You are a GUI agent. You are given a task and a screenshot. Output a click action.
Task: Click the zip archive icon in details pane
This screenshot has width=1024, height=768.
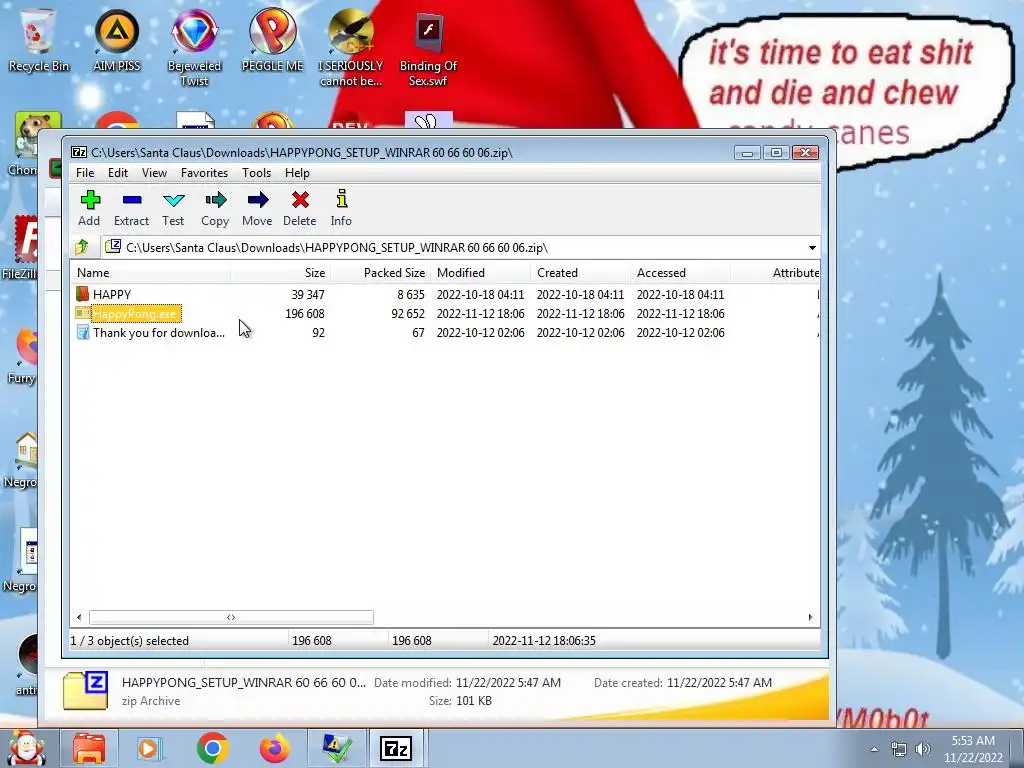point(86,690)
